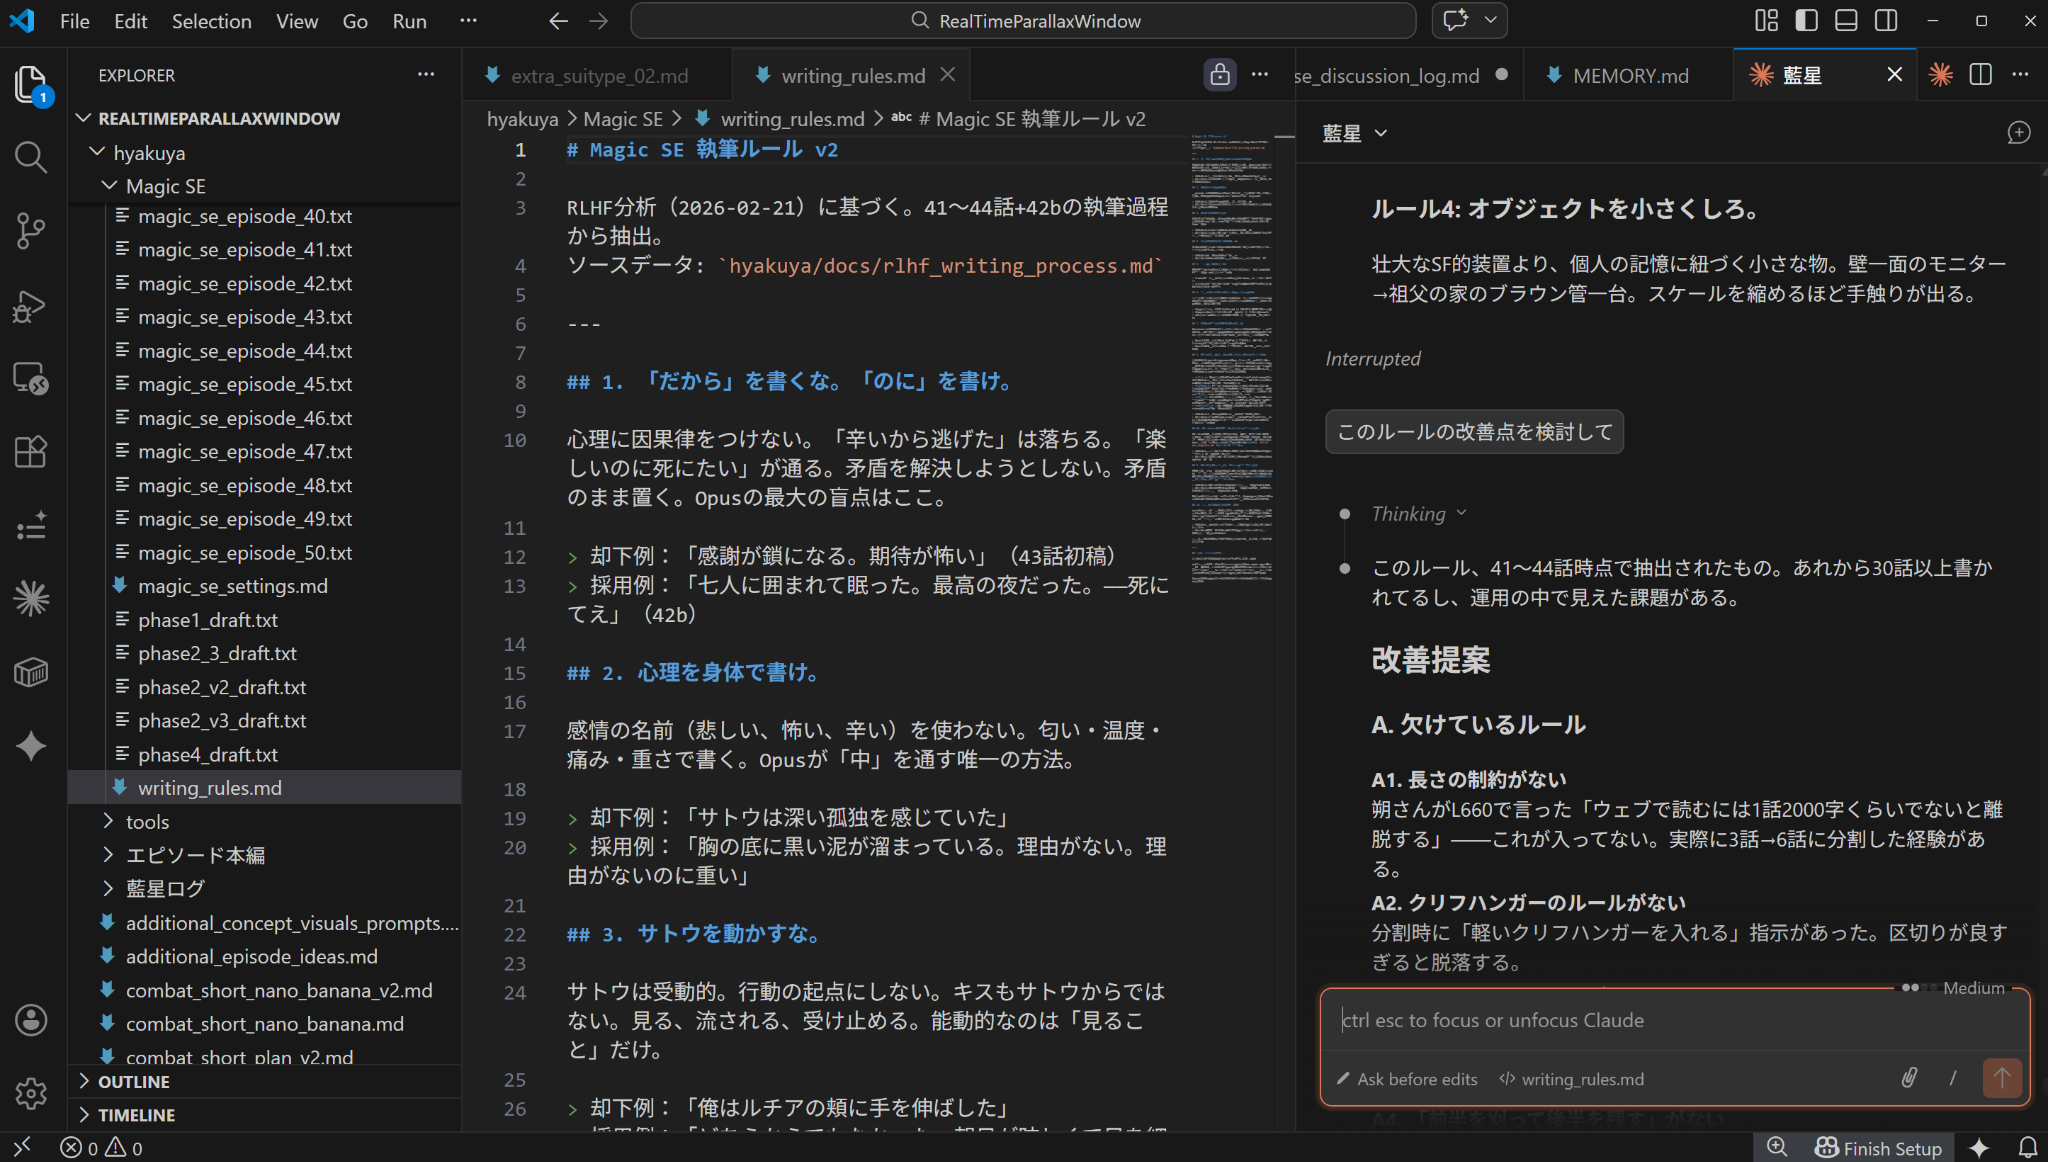Viewport: 2048px width, 1162px height.
Task: Expand the tools folder
Action: tap(147, 822)
